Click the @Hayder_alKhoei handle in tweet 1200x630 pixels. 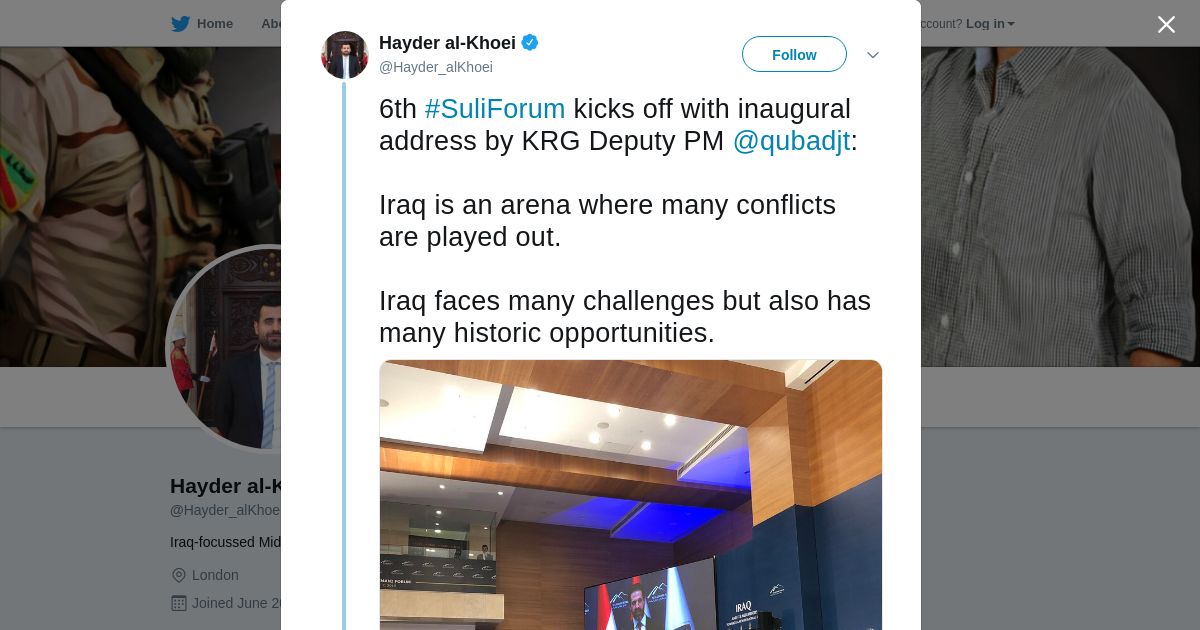[436, 67]
